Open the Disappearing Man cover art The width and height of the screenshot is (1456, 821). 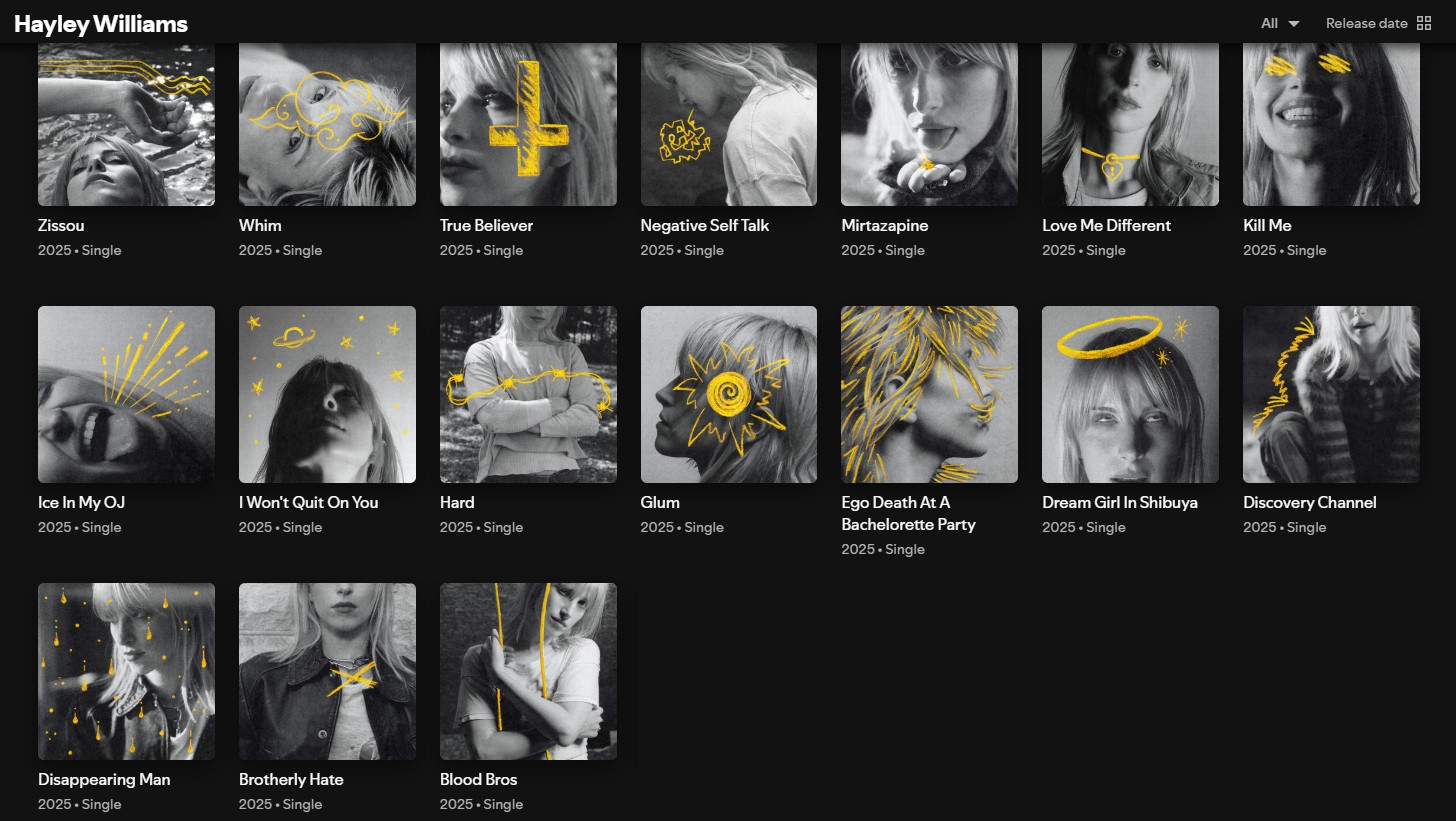click(126, 671)
